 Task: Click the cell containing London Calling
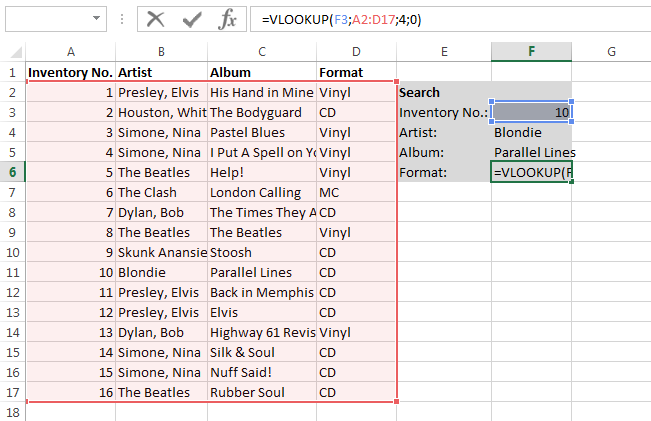click(261, 192)
